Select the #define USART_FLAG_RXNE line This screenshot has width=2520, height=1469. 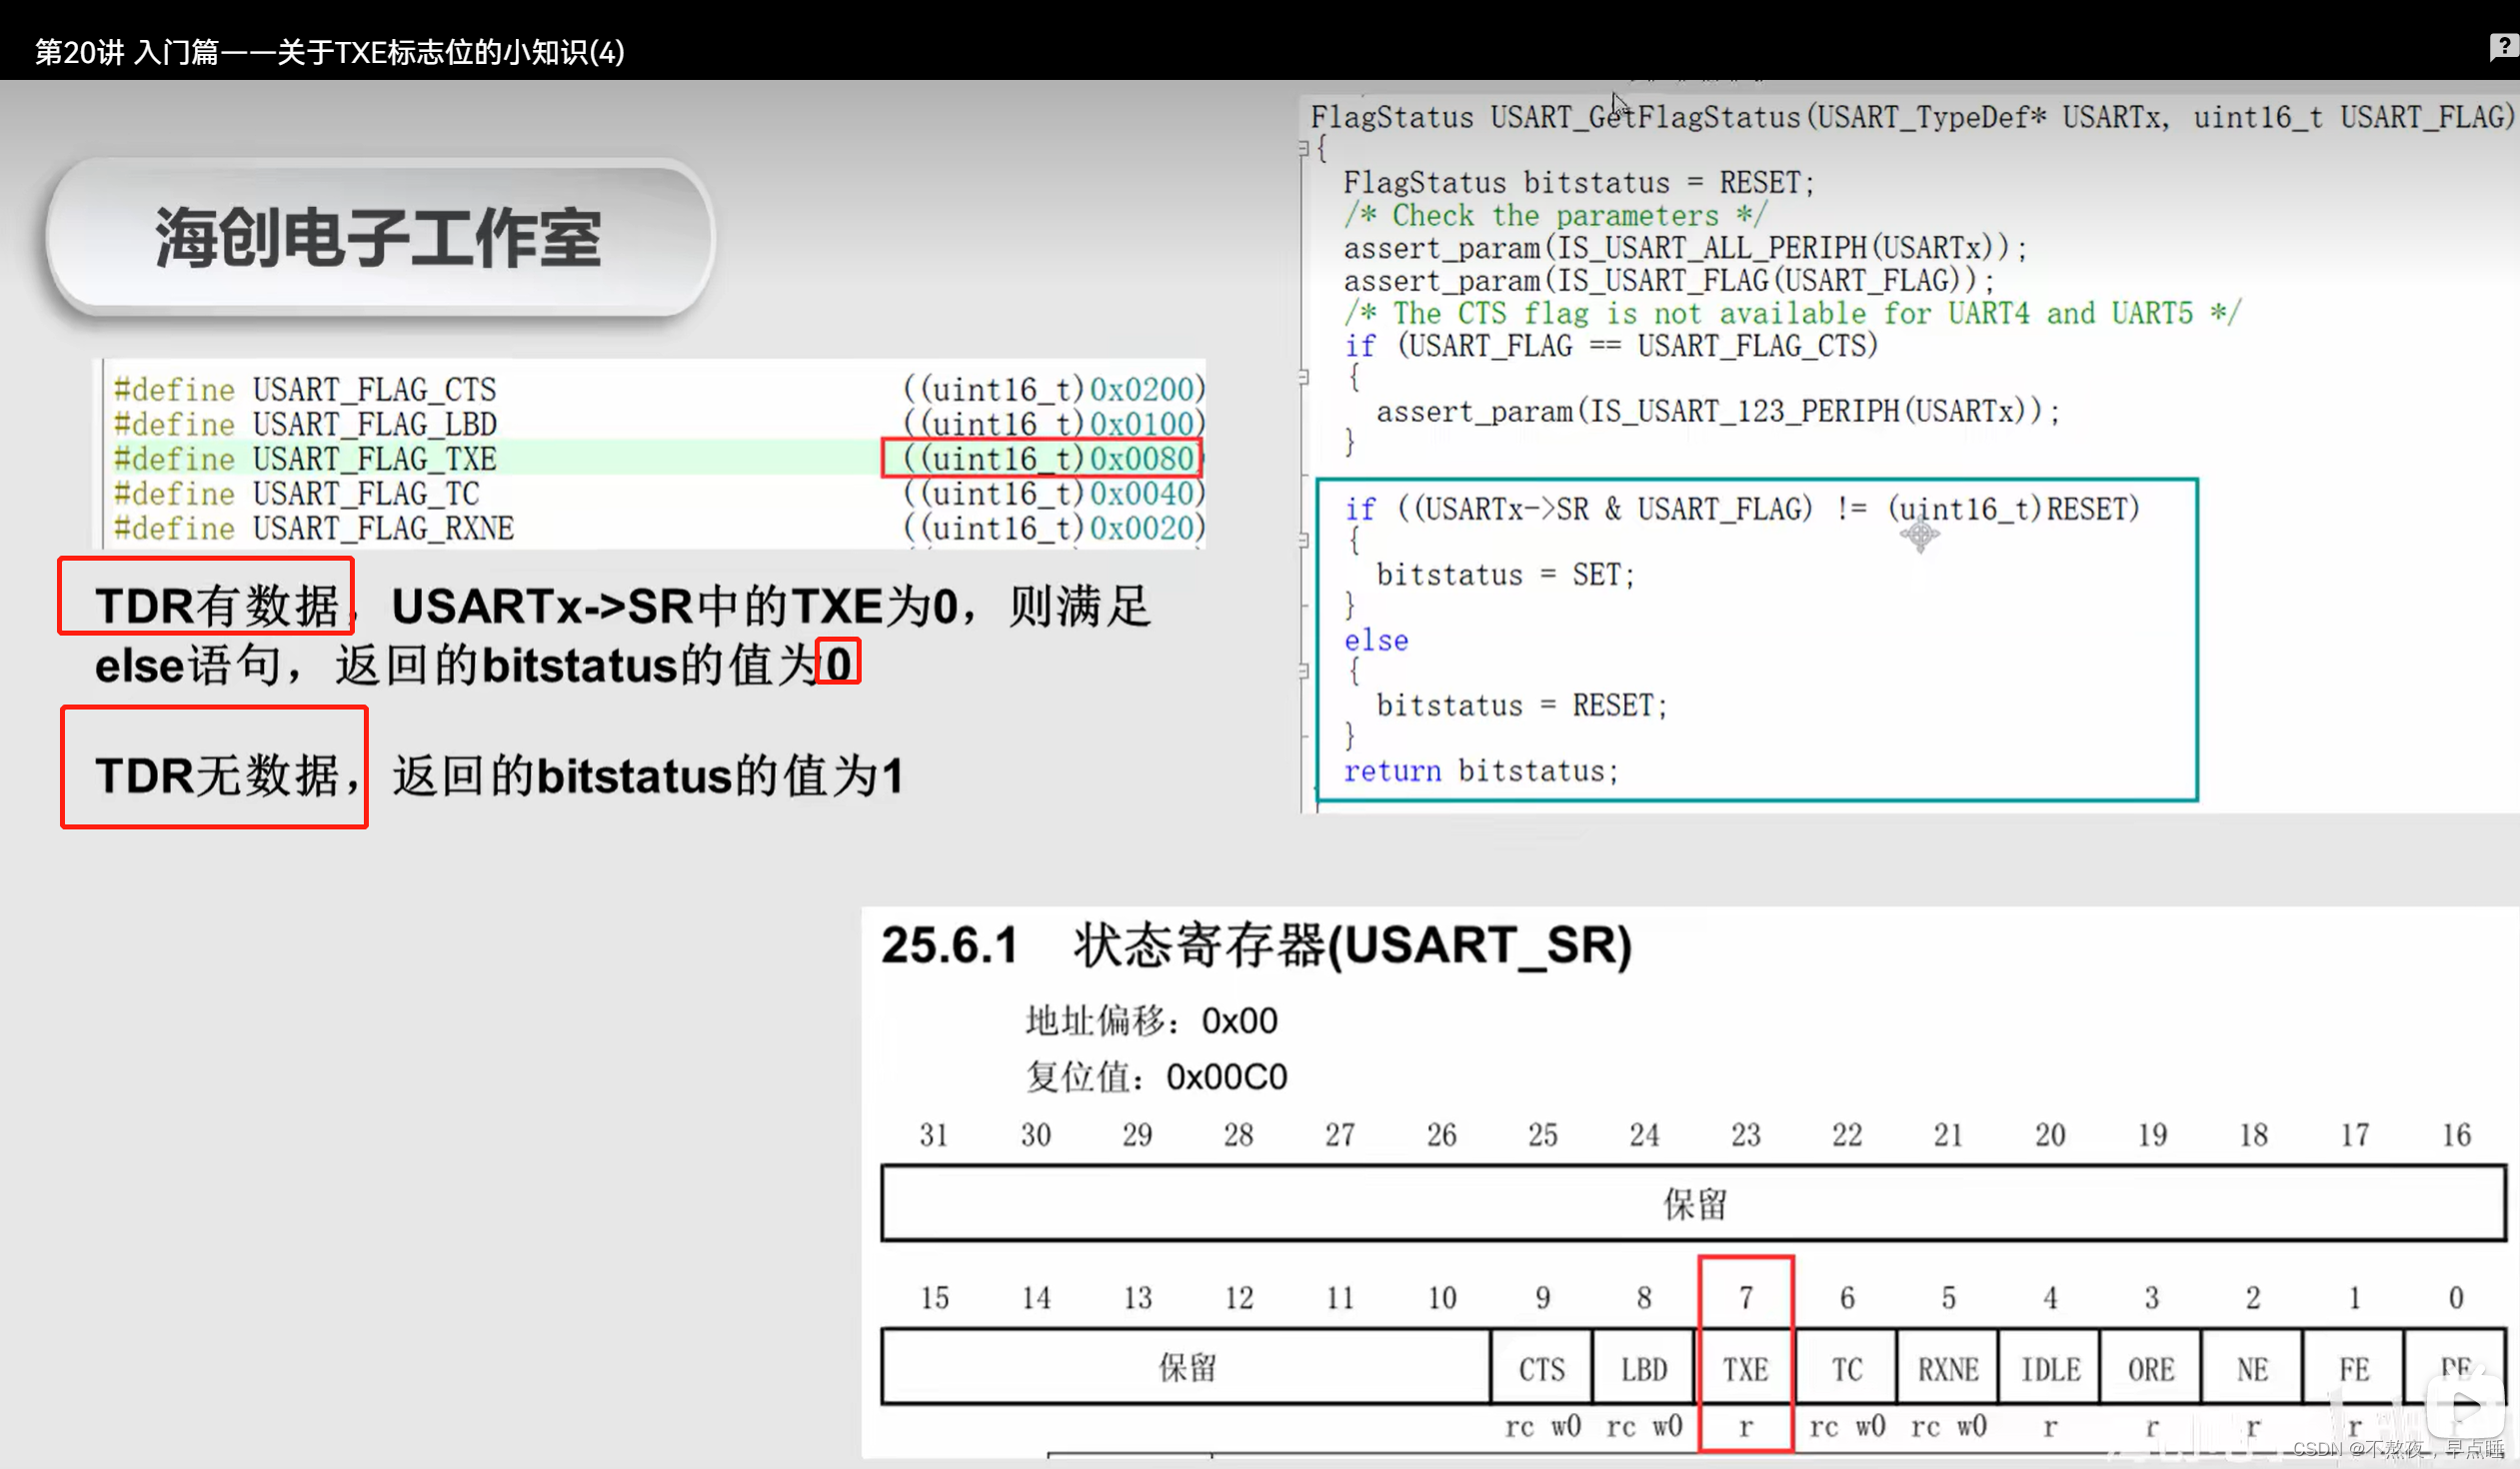click(x=658, y=528)
